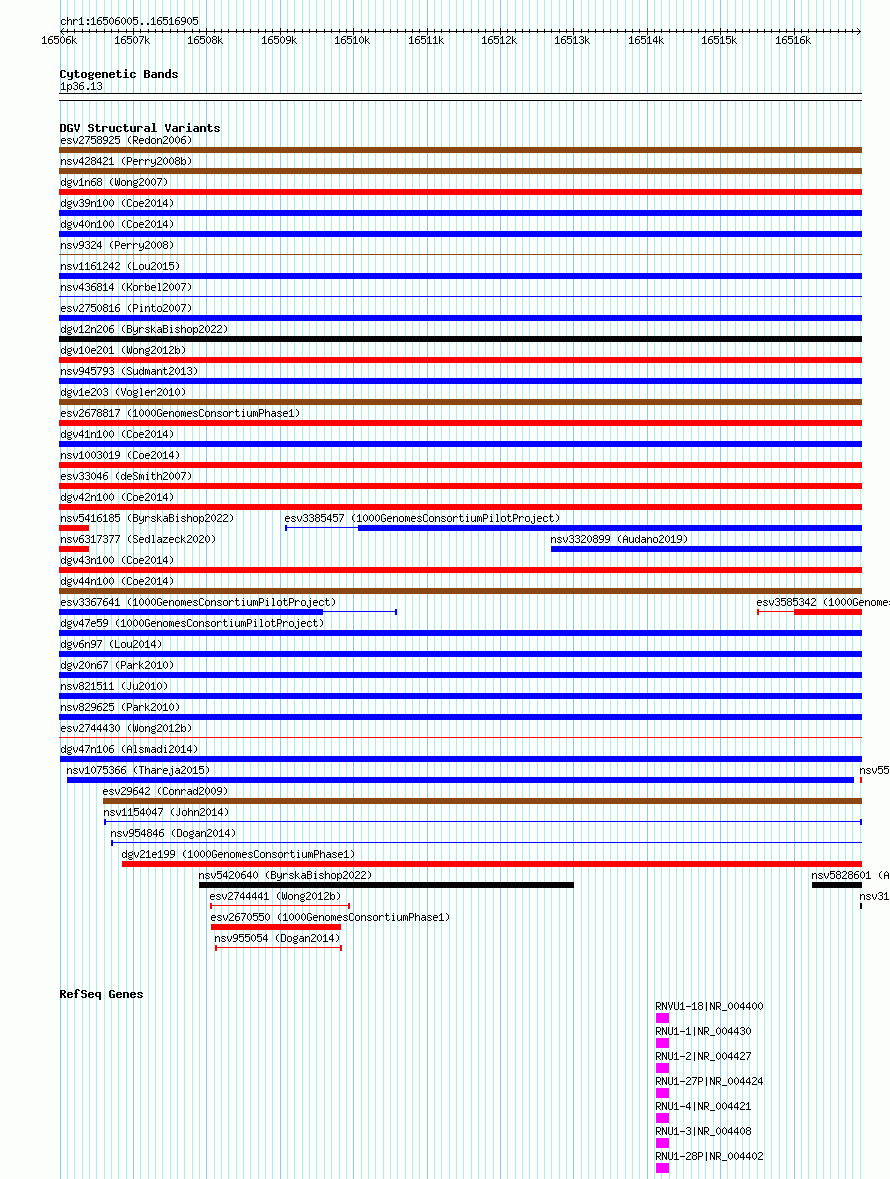Click the RefSeq Genes track title
The image size is (890, 1179).
(101, 994)
